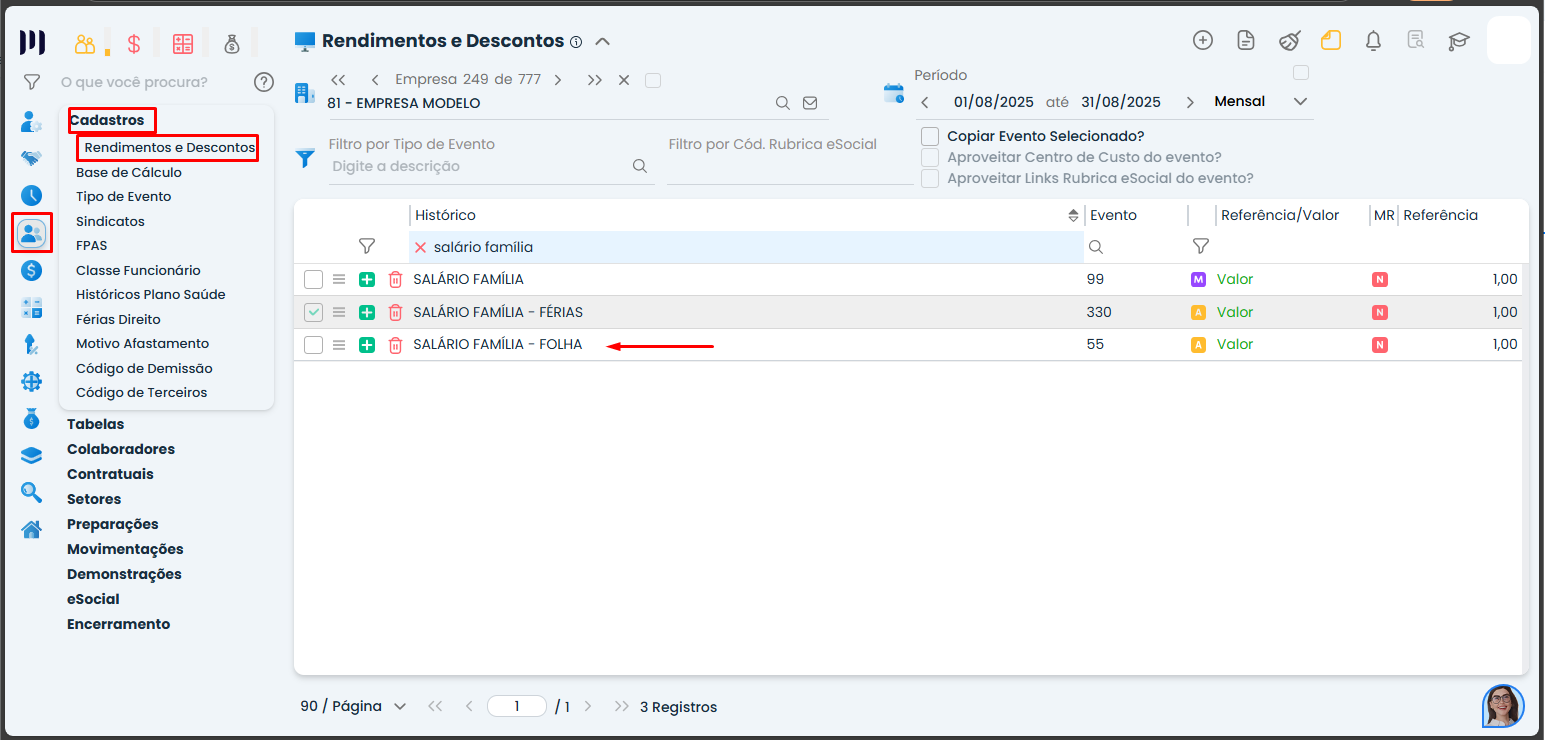Viewport: 1545px width, 740px height.
Task: Click the funnel beside the menu search box
Action: point(32,82)
